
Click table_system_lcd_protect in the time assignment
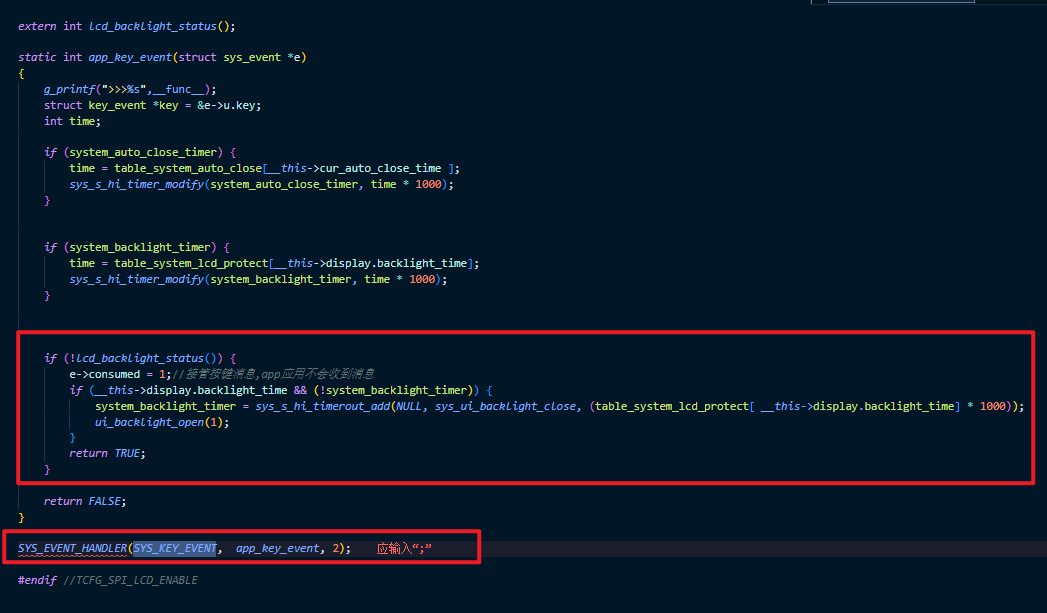pos(192,263)
